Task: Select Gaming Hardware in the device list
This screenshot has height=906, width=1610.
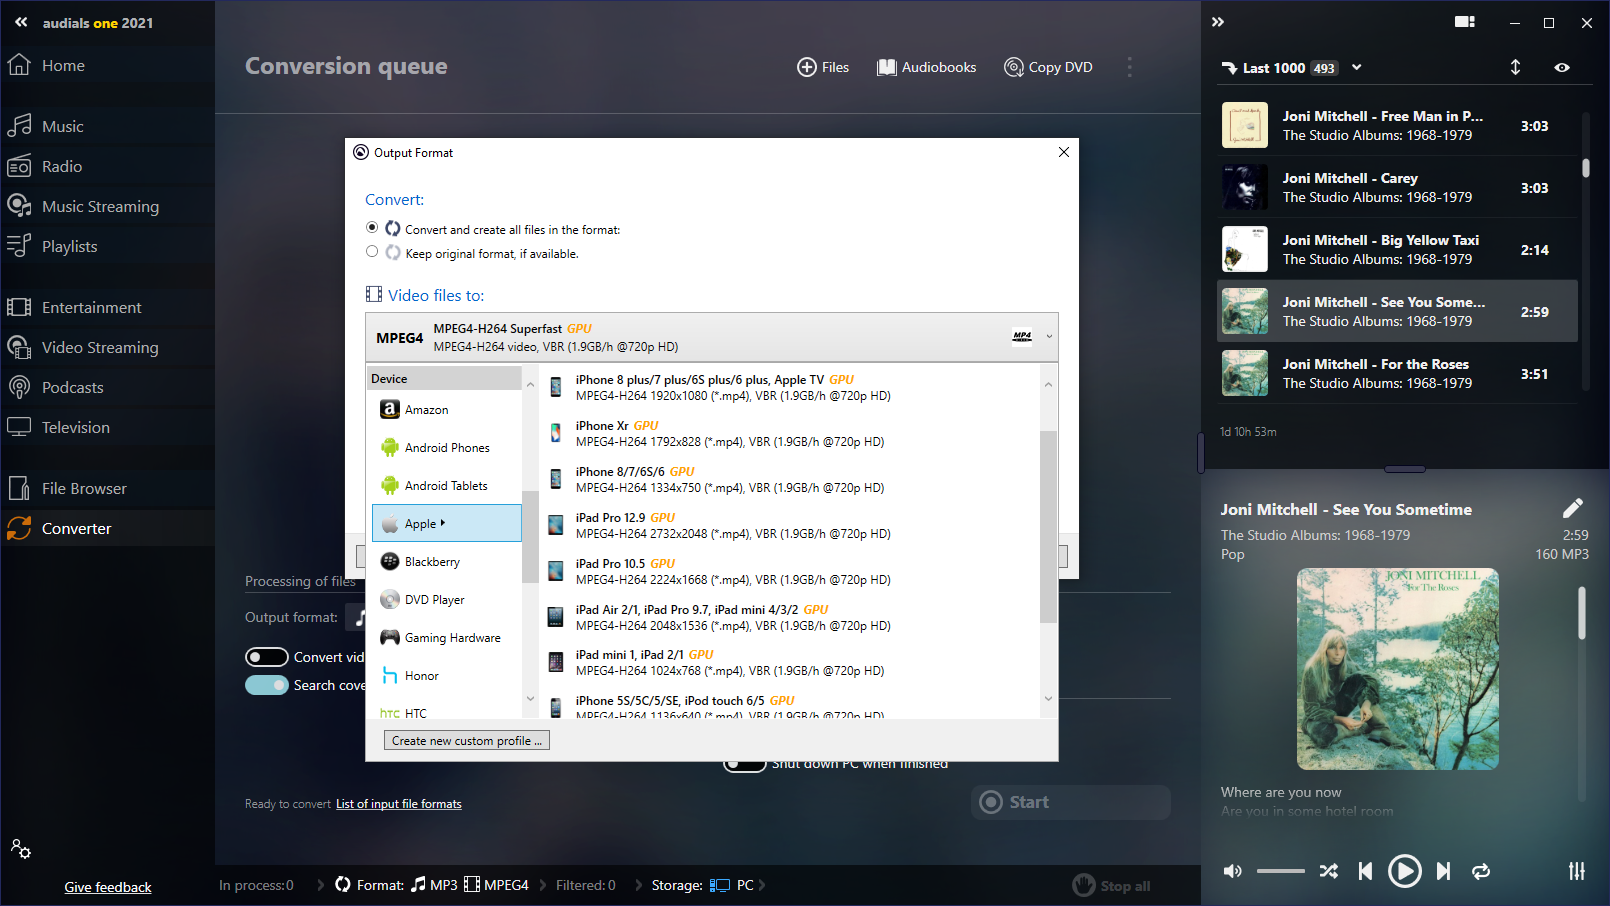Action: click(452, 638)
